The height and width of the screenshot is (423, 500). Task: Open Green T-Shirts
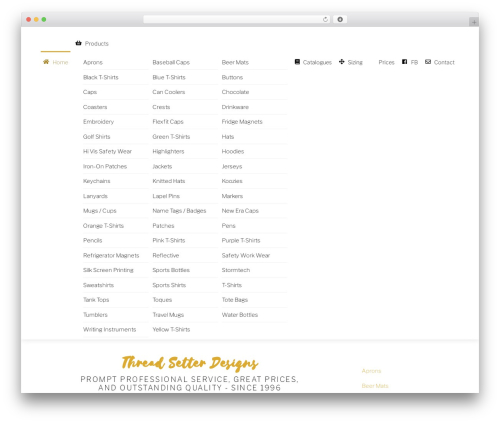coord(171,137)
